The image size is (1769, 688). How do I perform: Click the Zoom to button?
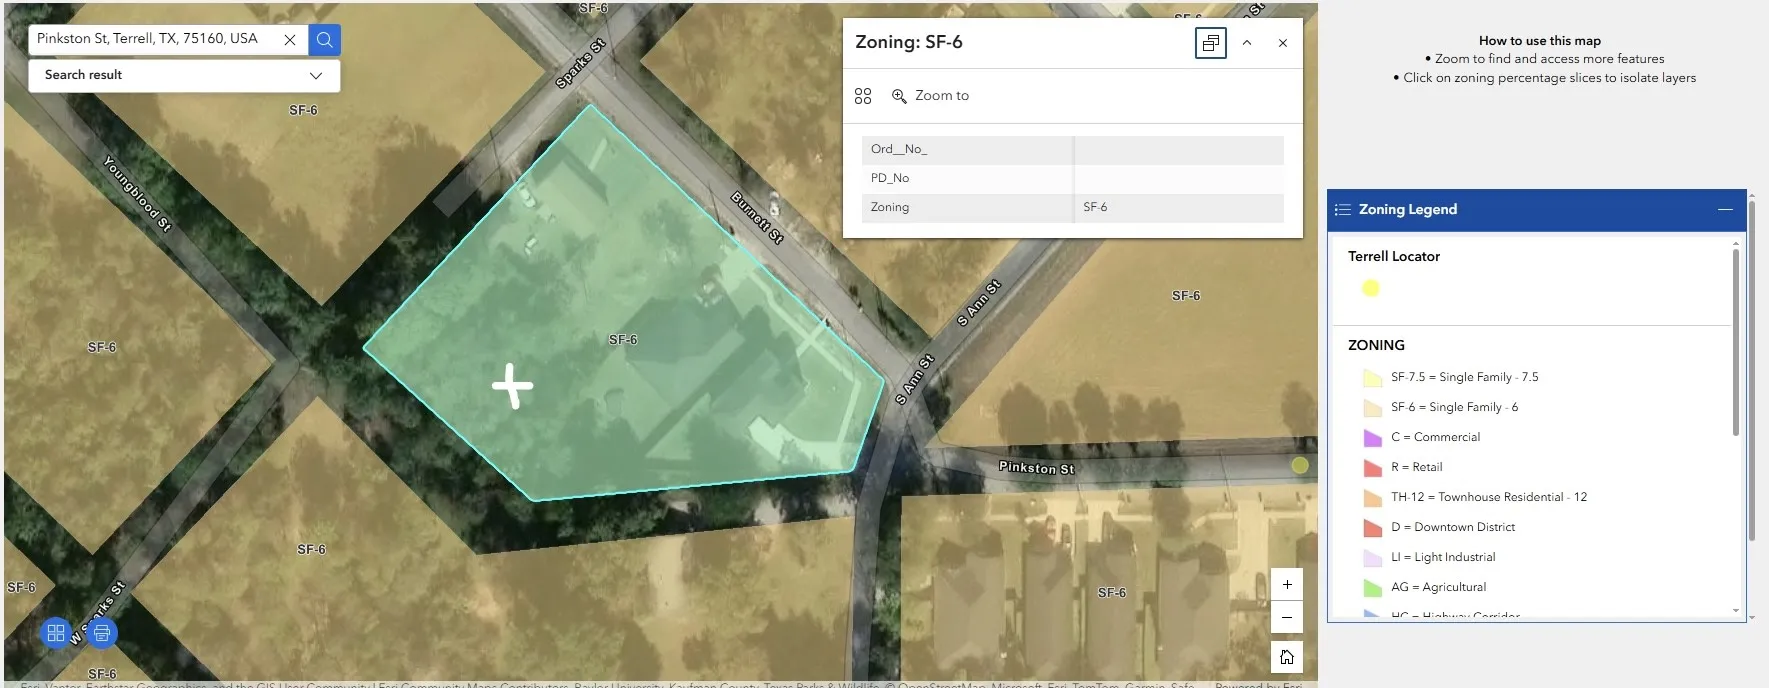point(930,96)
